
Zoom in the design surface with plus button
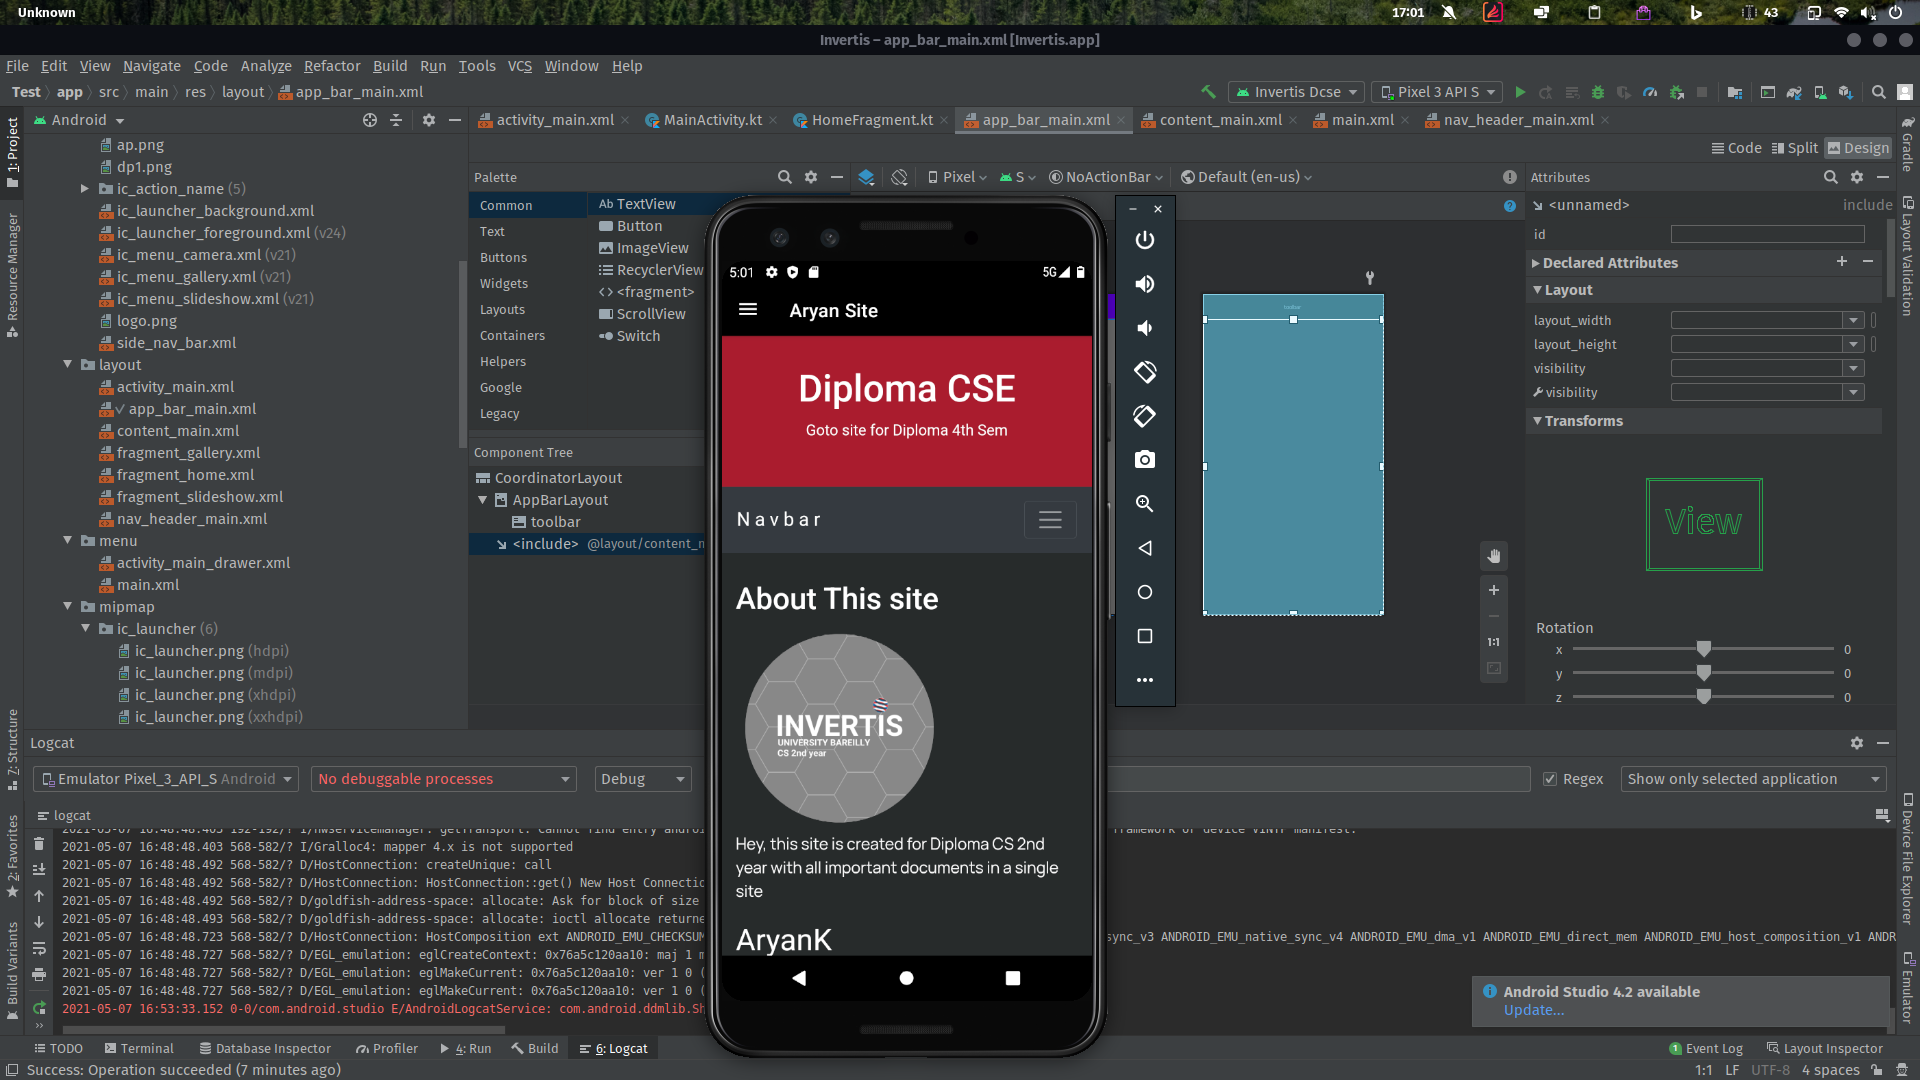(x=1494, y=590)
